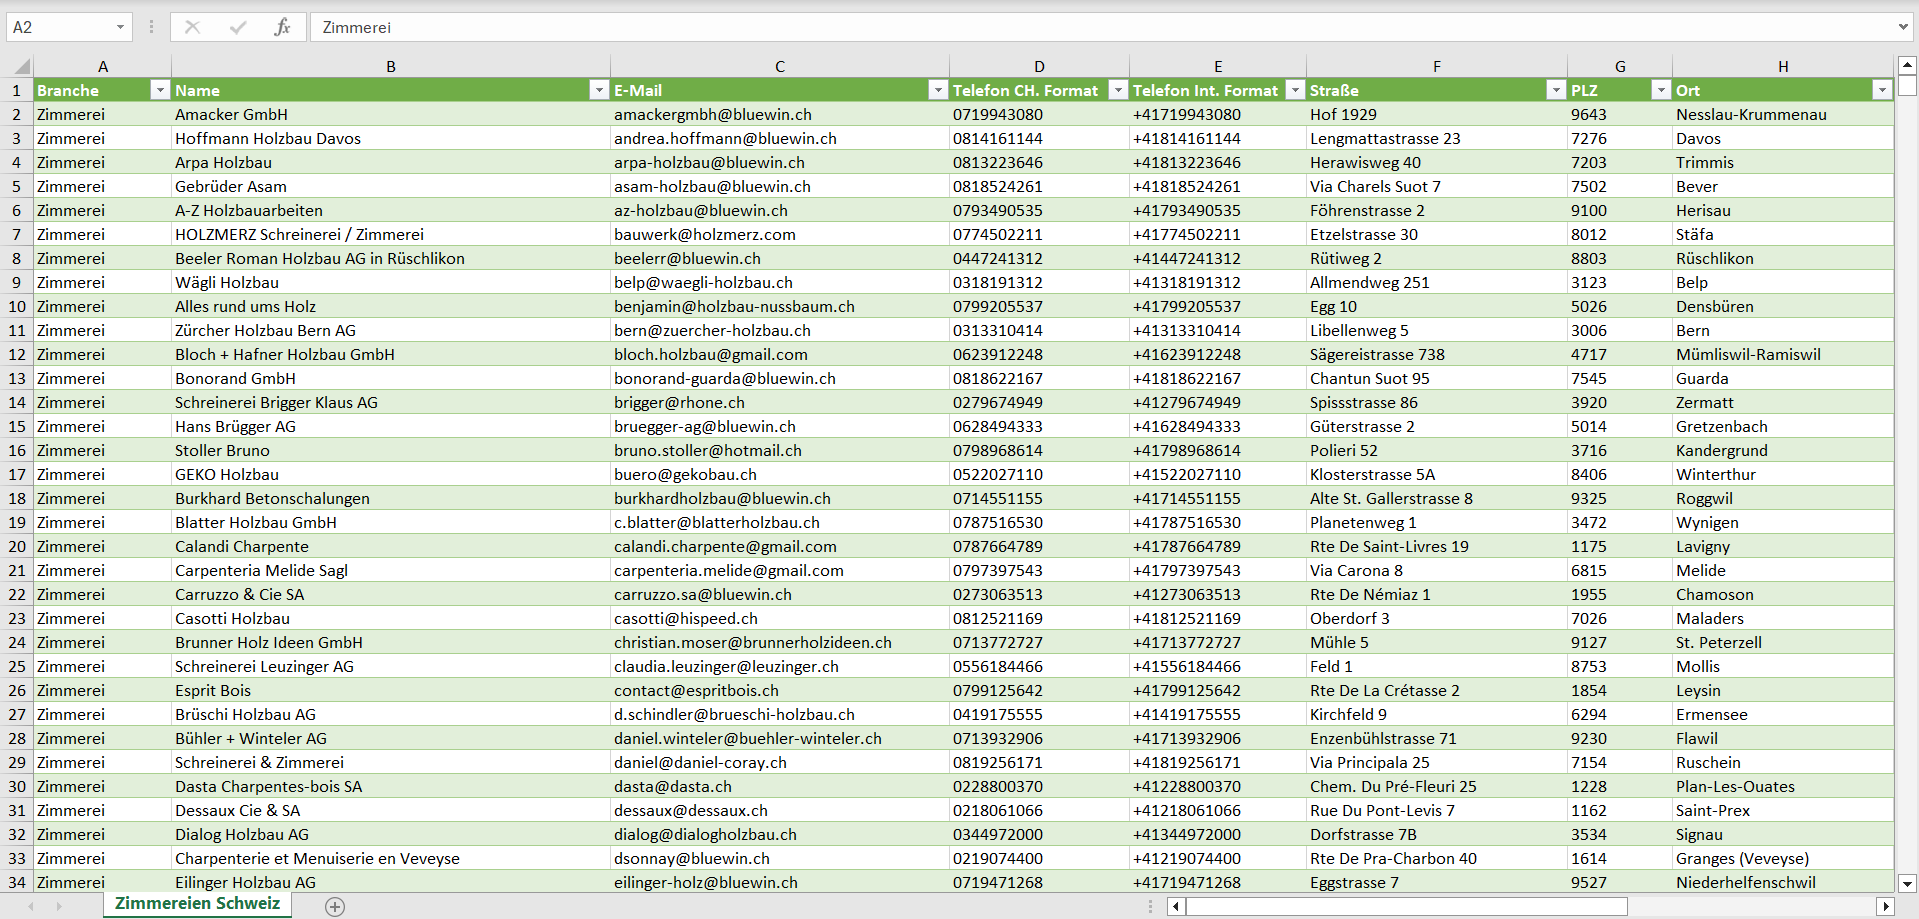This screenshot has height=919, width=1919.
Task: Click phone cell 0818524261
Action: pos(1039,186)
